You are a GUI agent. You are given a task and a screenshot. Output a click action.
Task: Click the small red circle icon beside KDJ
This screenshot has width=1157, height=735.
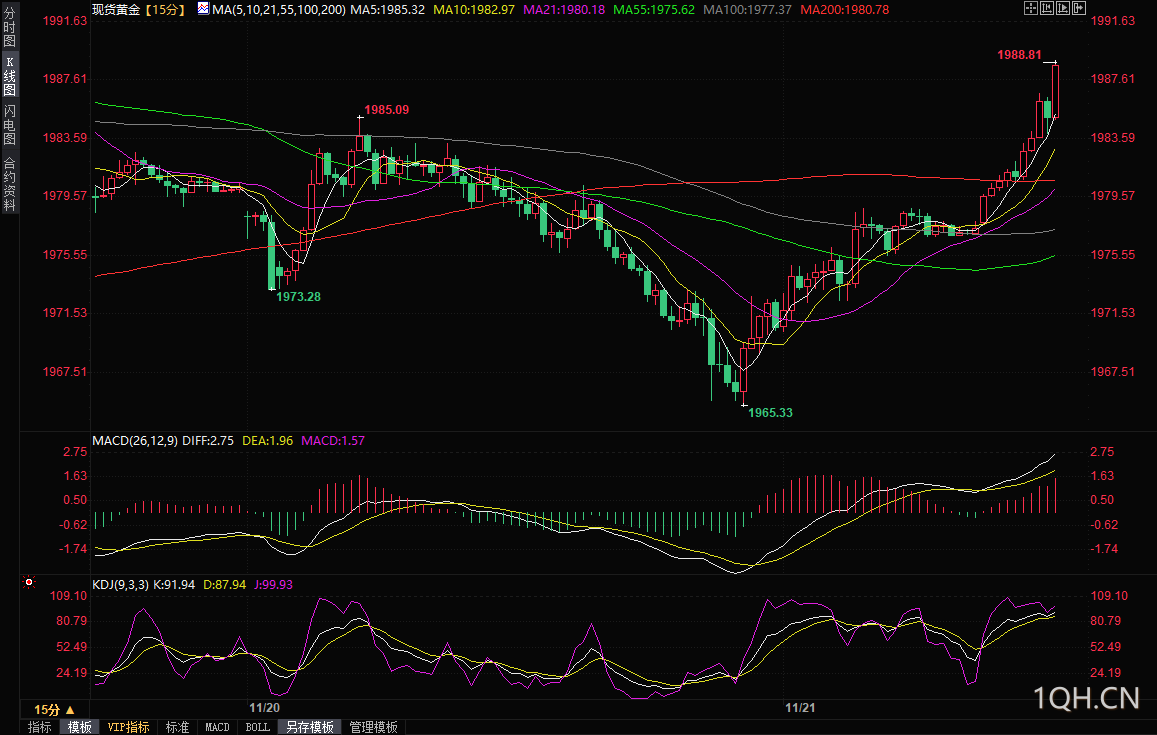(29, 581)
